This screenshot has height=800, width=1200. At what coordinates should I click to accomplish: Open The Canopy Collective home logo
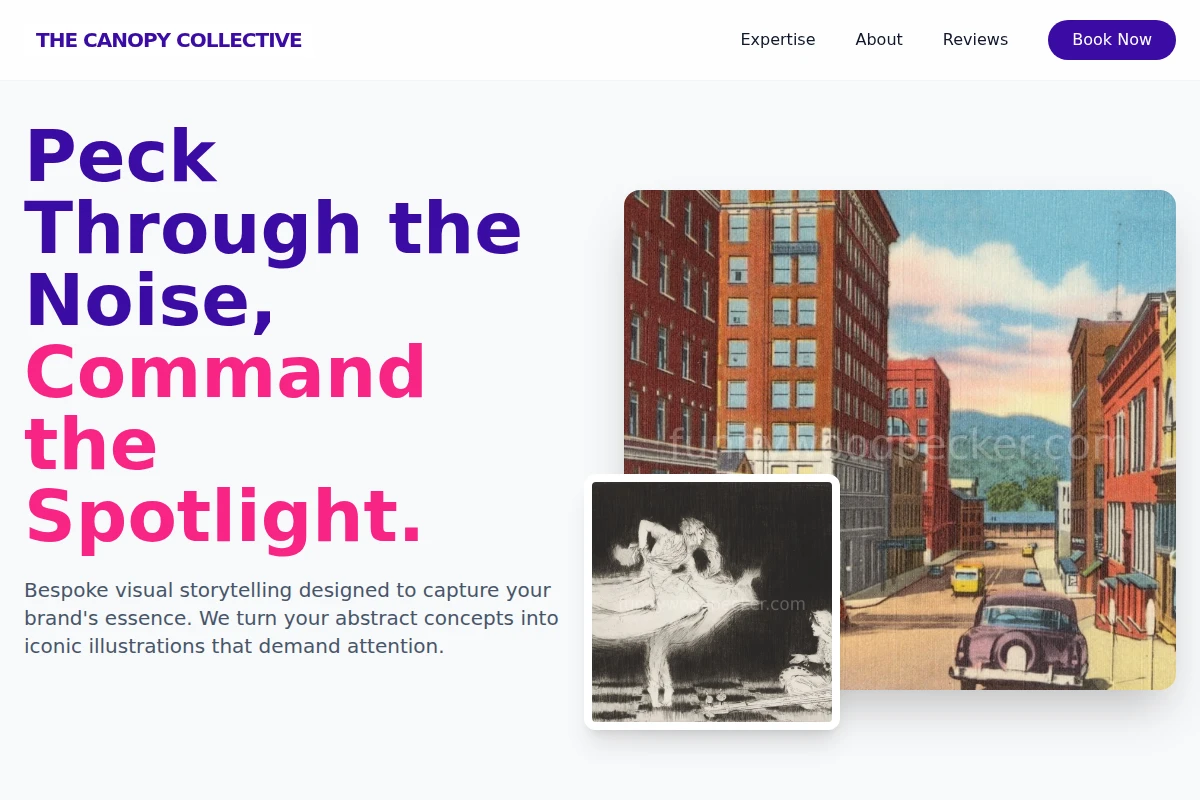(169, 40)
